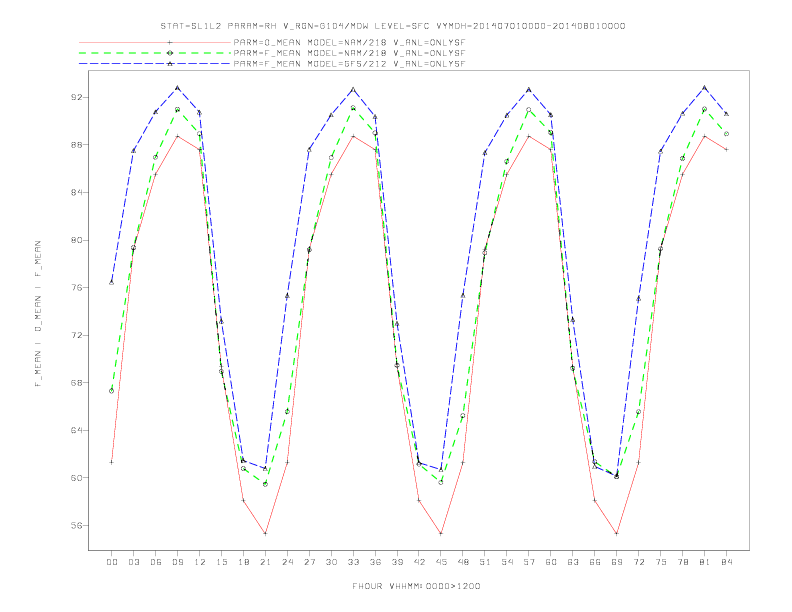Click forecast hour 75 on the x-axis

point(661,562)
